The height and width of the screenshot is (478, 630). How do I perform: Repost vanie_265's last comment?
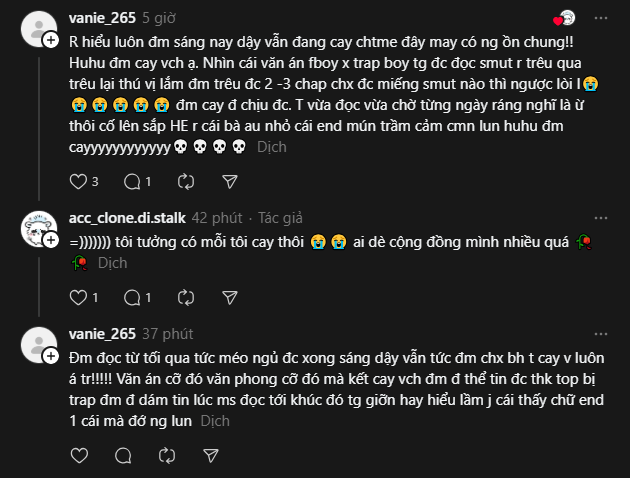pyautogui.click(x=185, y=457)
